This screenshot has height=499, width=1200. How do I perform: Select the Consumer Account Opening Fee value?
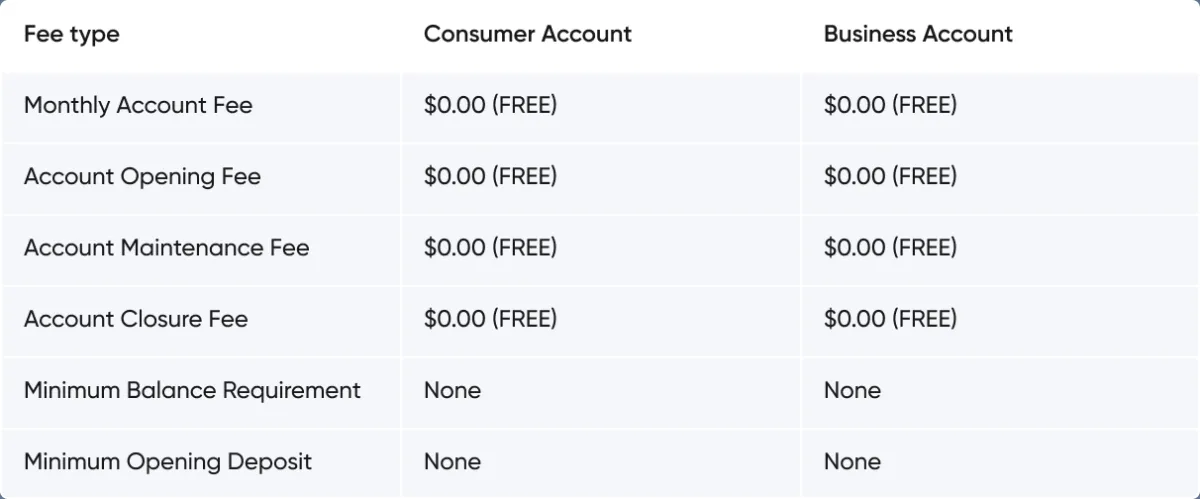490,177
